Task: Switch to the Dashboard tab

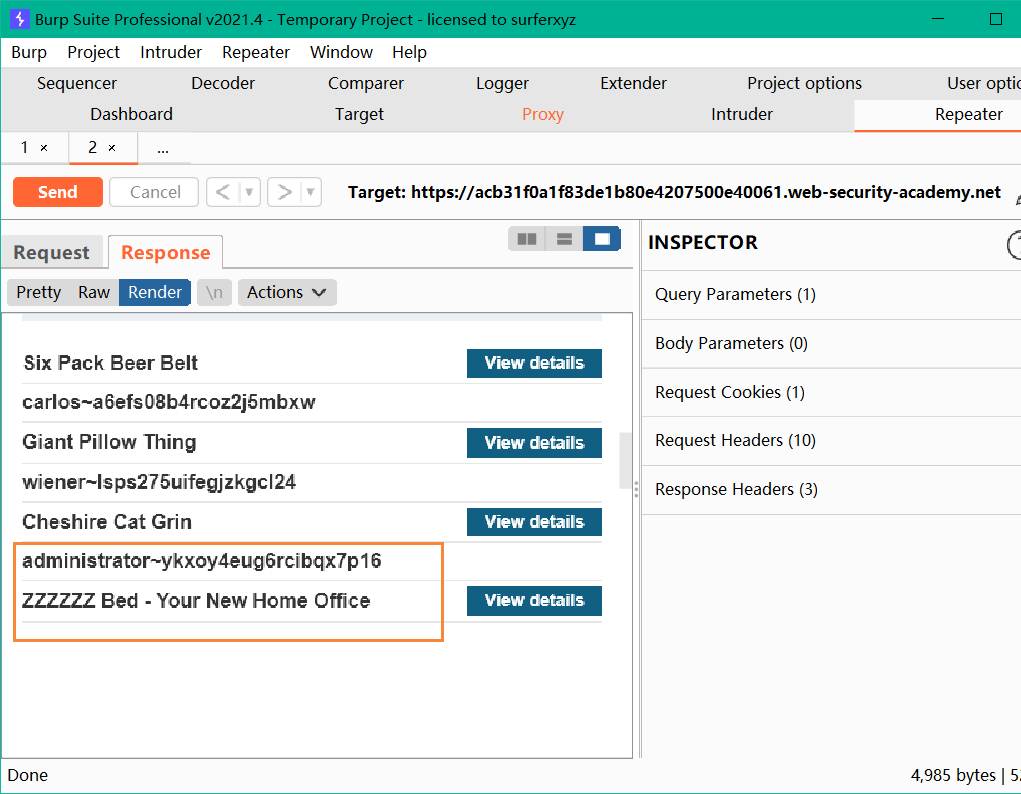Action: click(x=132, y=115)
